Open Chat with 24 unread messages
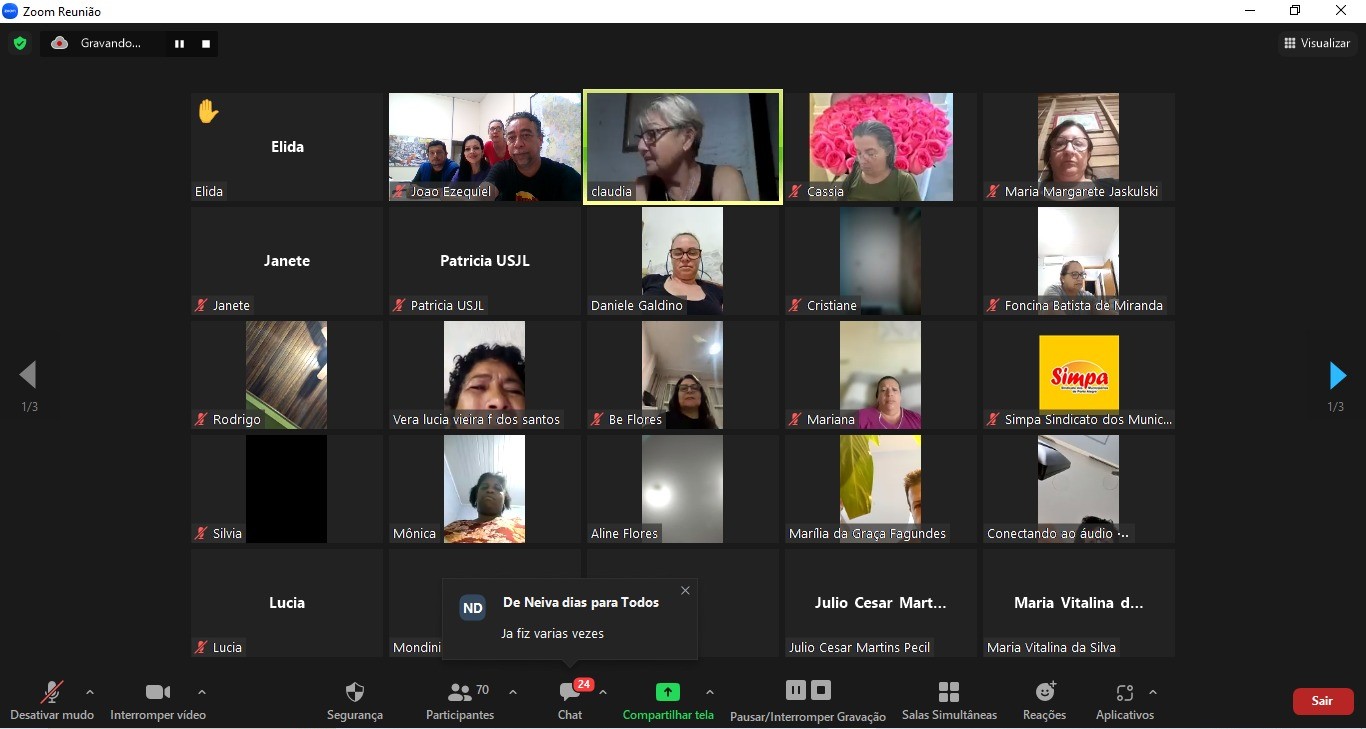This screenshot has width=1366, height=729. point(570,692)
